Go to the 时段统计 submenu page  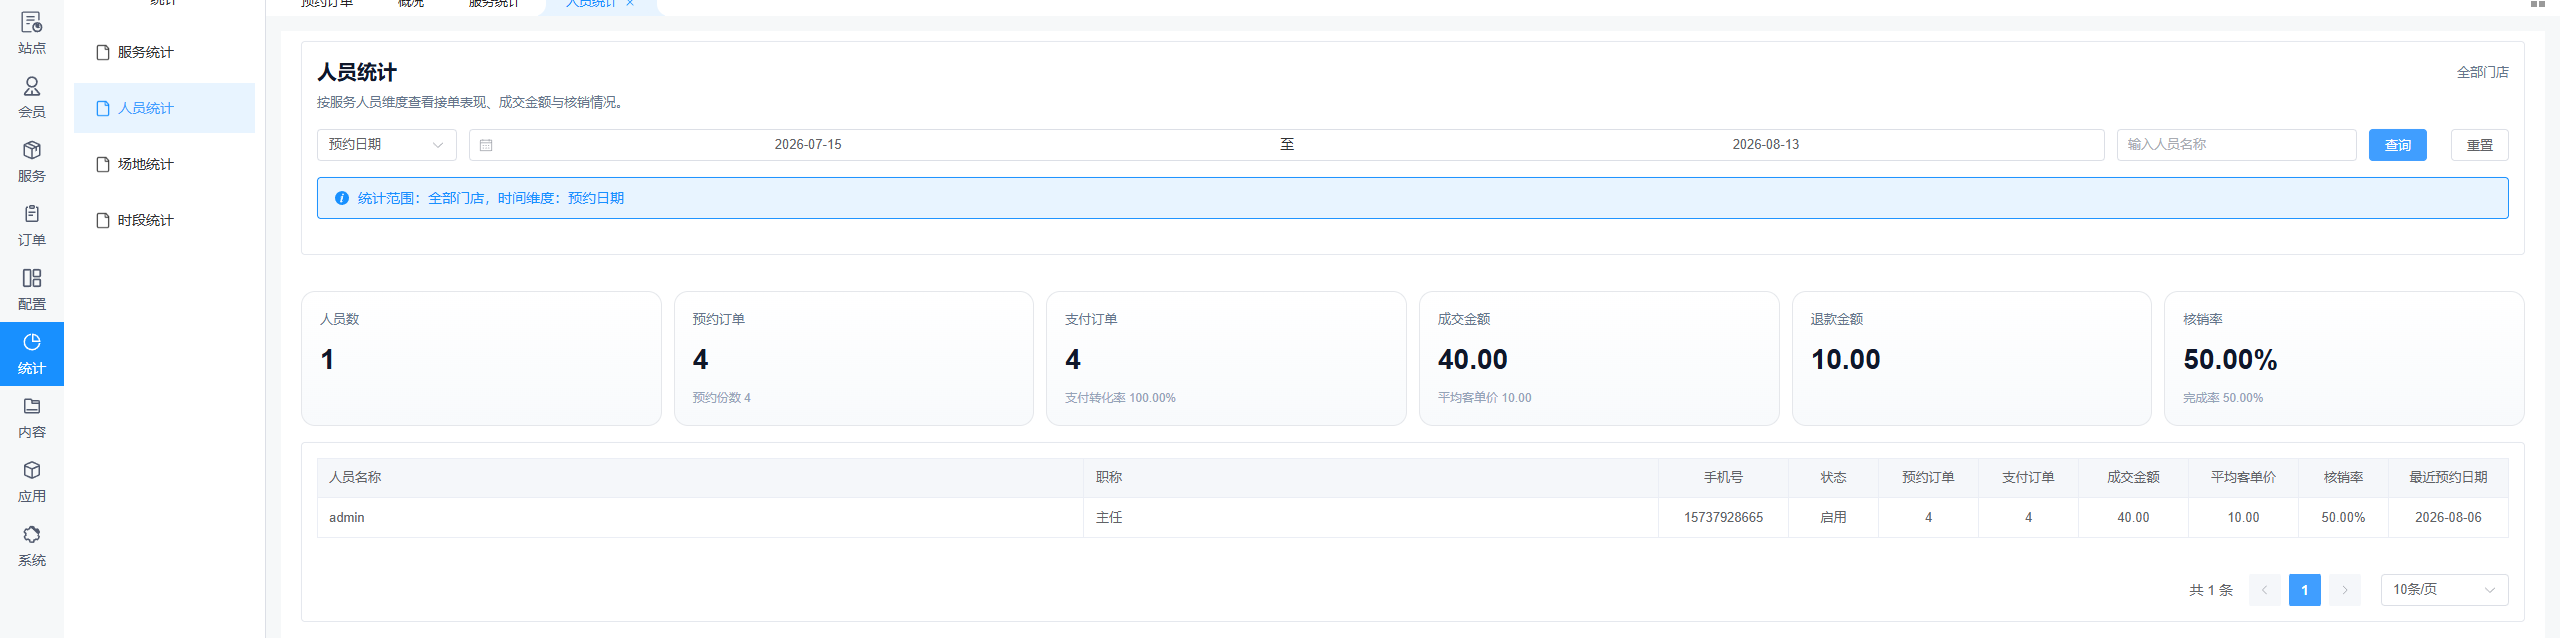tap(164, 220)
